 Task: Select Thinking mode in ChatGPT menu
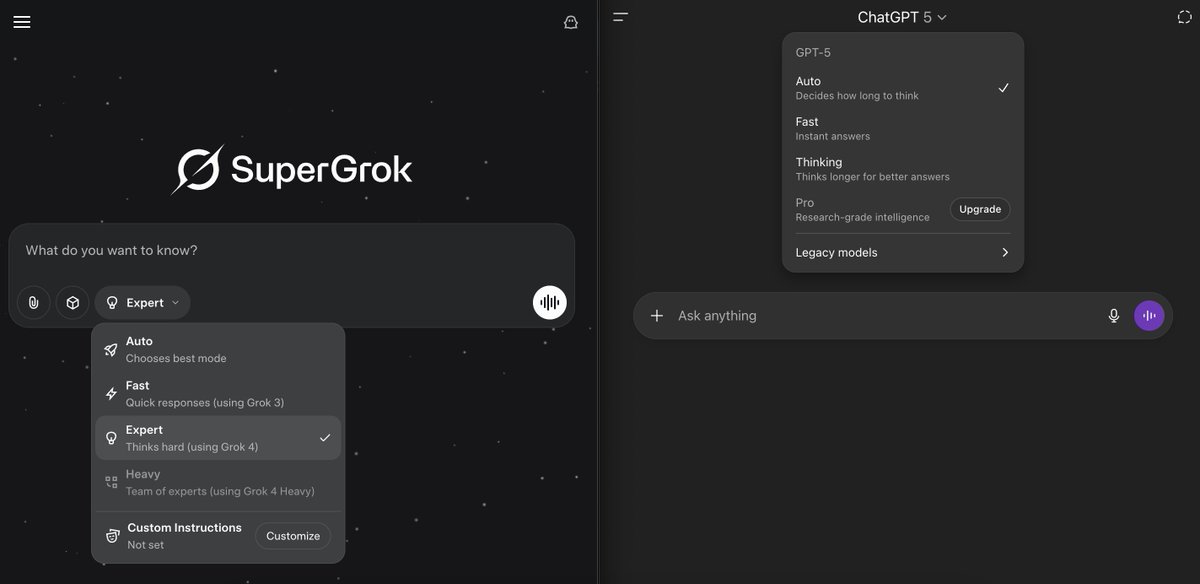(903, 169)
